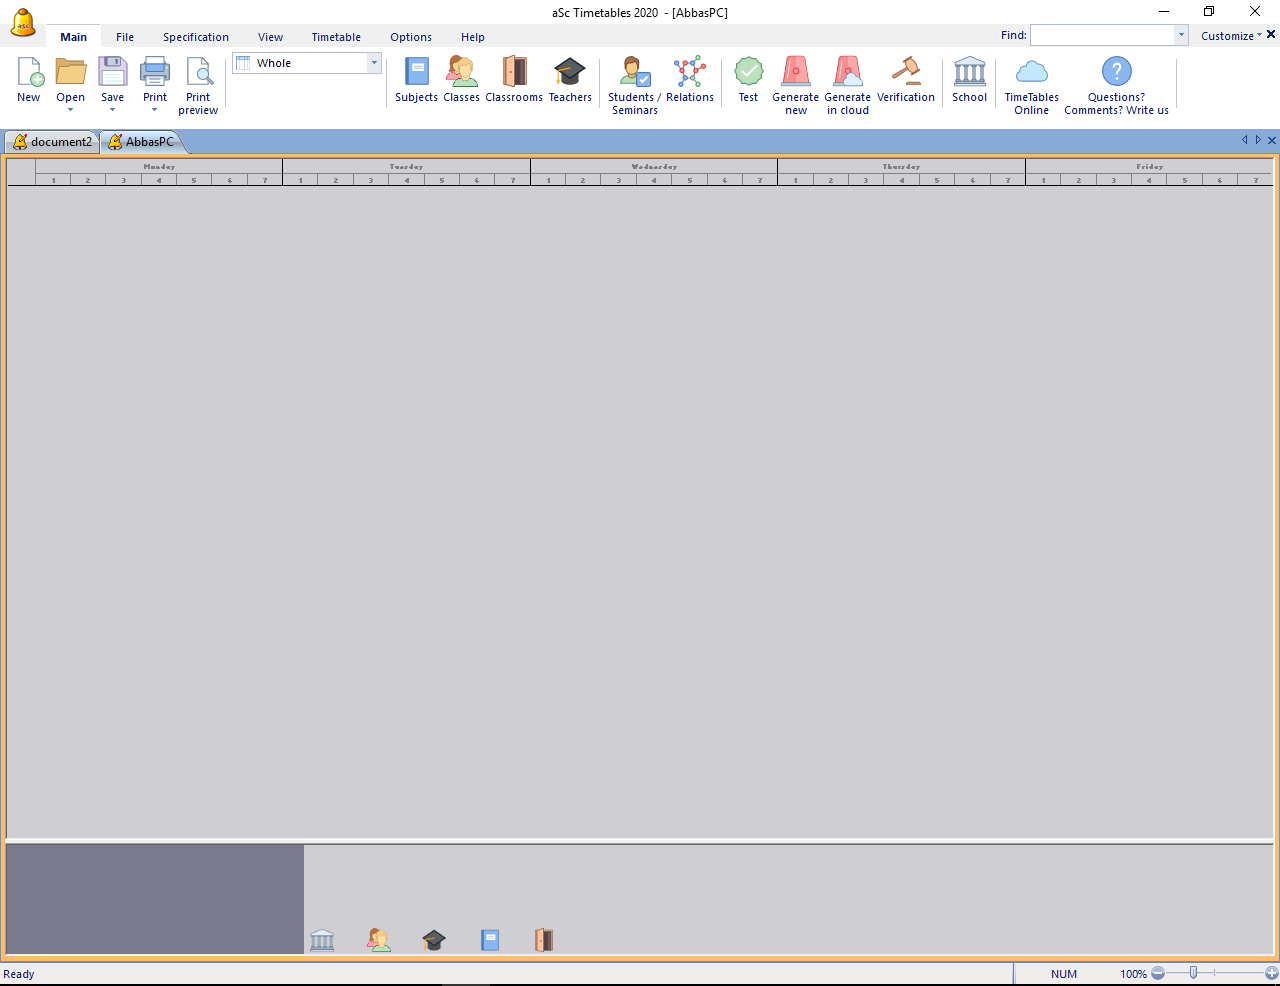Click the Wednesday column header
The width and height of the screenshot is (1280, 986).
coord(654,166)
